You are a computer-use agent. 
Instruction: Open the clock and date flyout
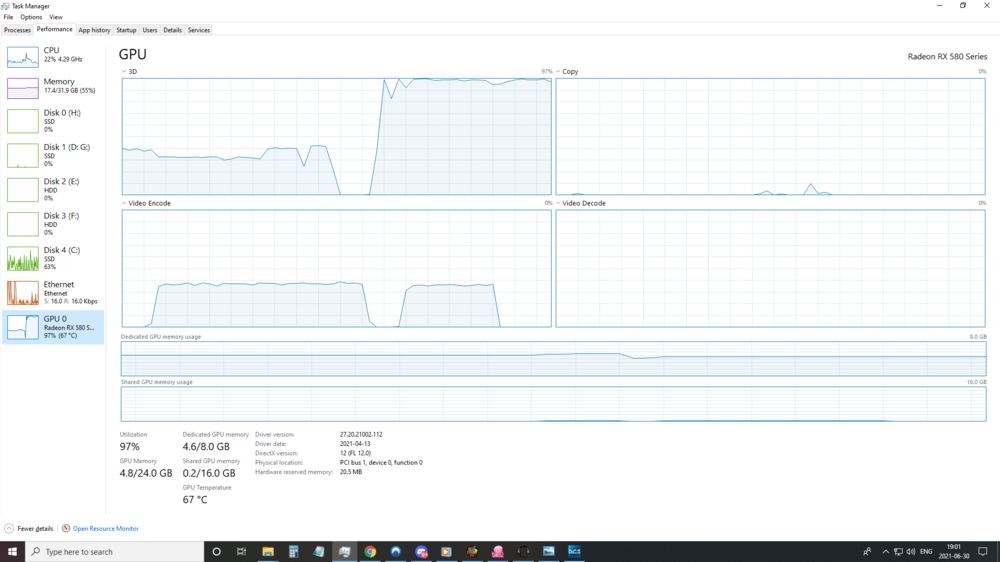pyautogui.click(x=953, y=551)
